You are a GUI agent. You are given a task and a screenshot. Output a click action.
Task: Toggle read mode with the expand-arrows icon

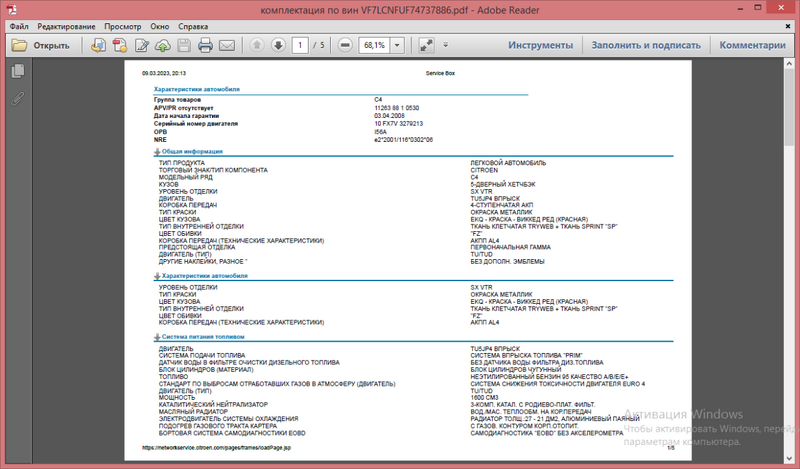click(x=424, y=45)
